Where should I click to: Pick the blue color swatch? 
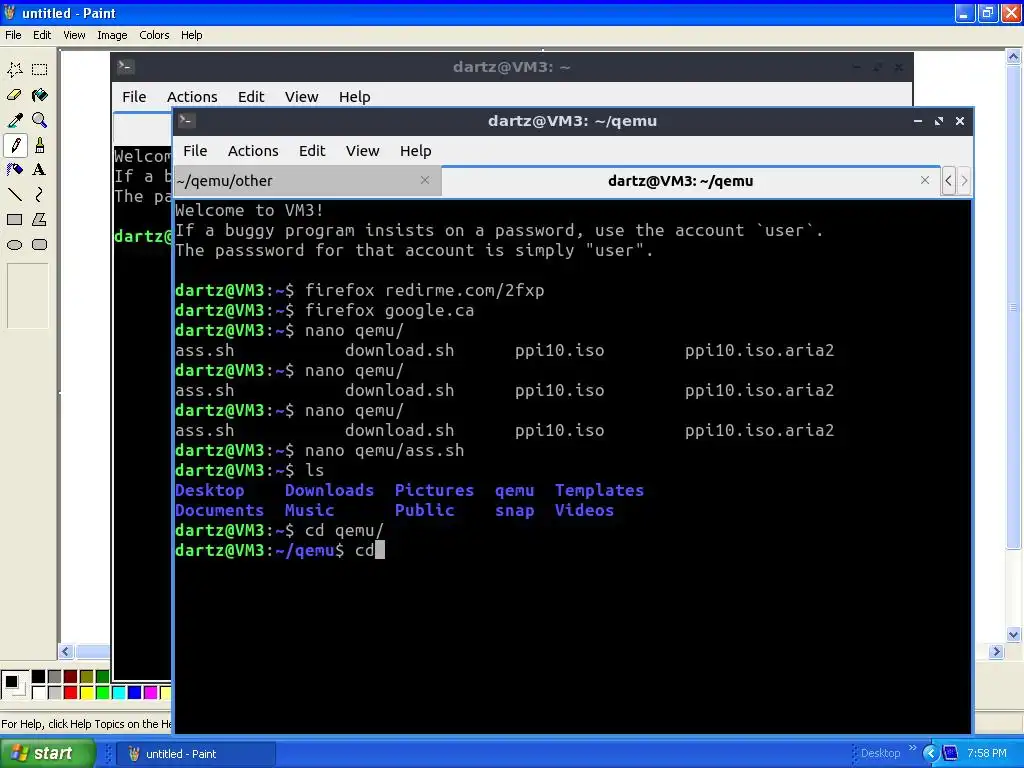(x=135, y=692)
